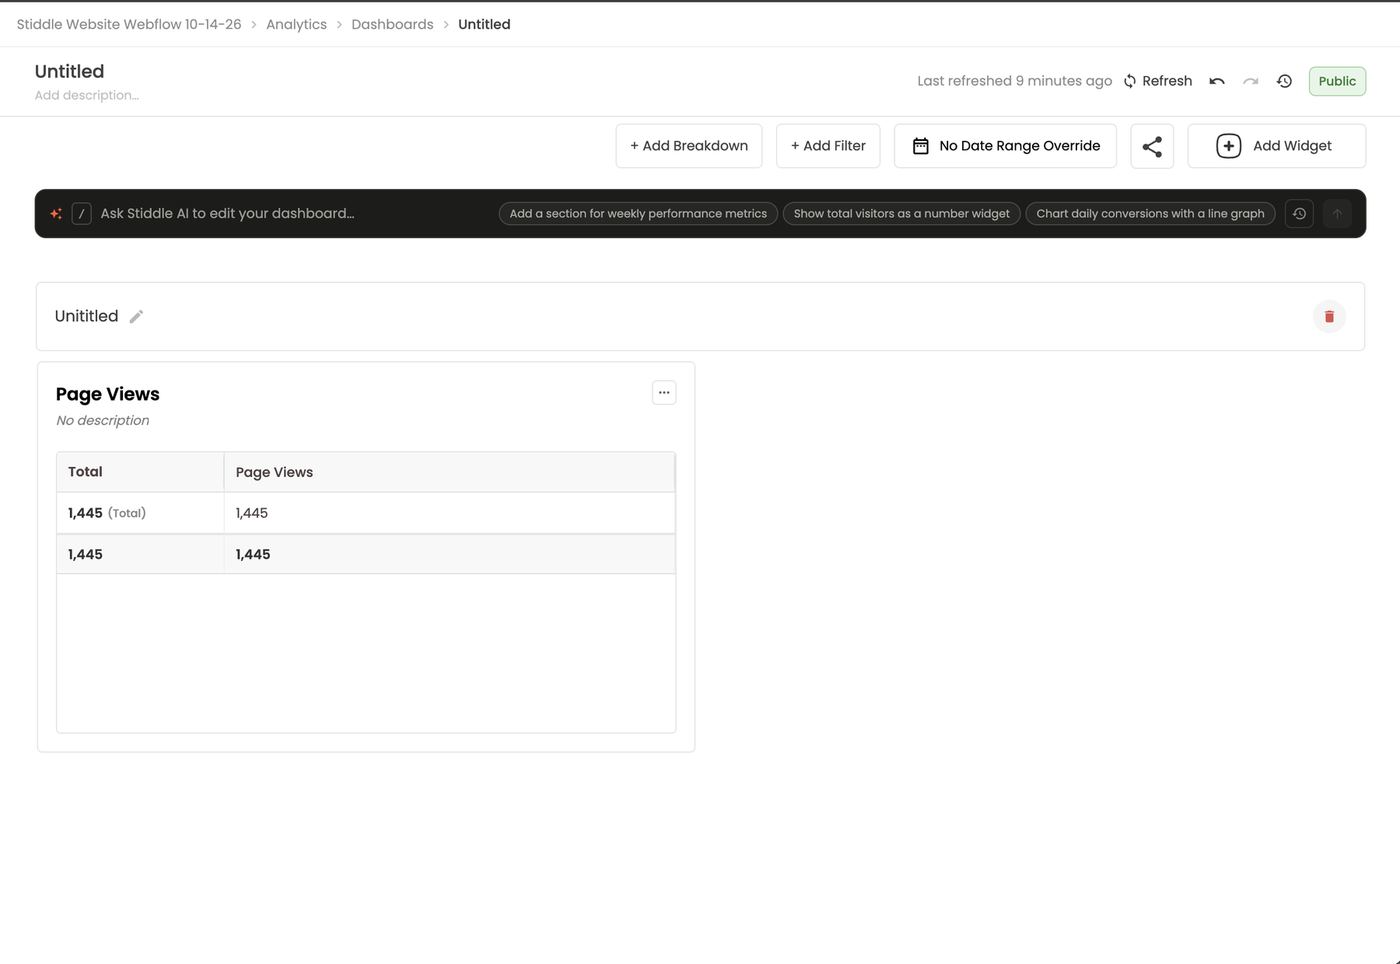This screenshot has height=964, width=1400.
Task: Delete the Unititled section with trash icon
Action: pos(1329,316)
